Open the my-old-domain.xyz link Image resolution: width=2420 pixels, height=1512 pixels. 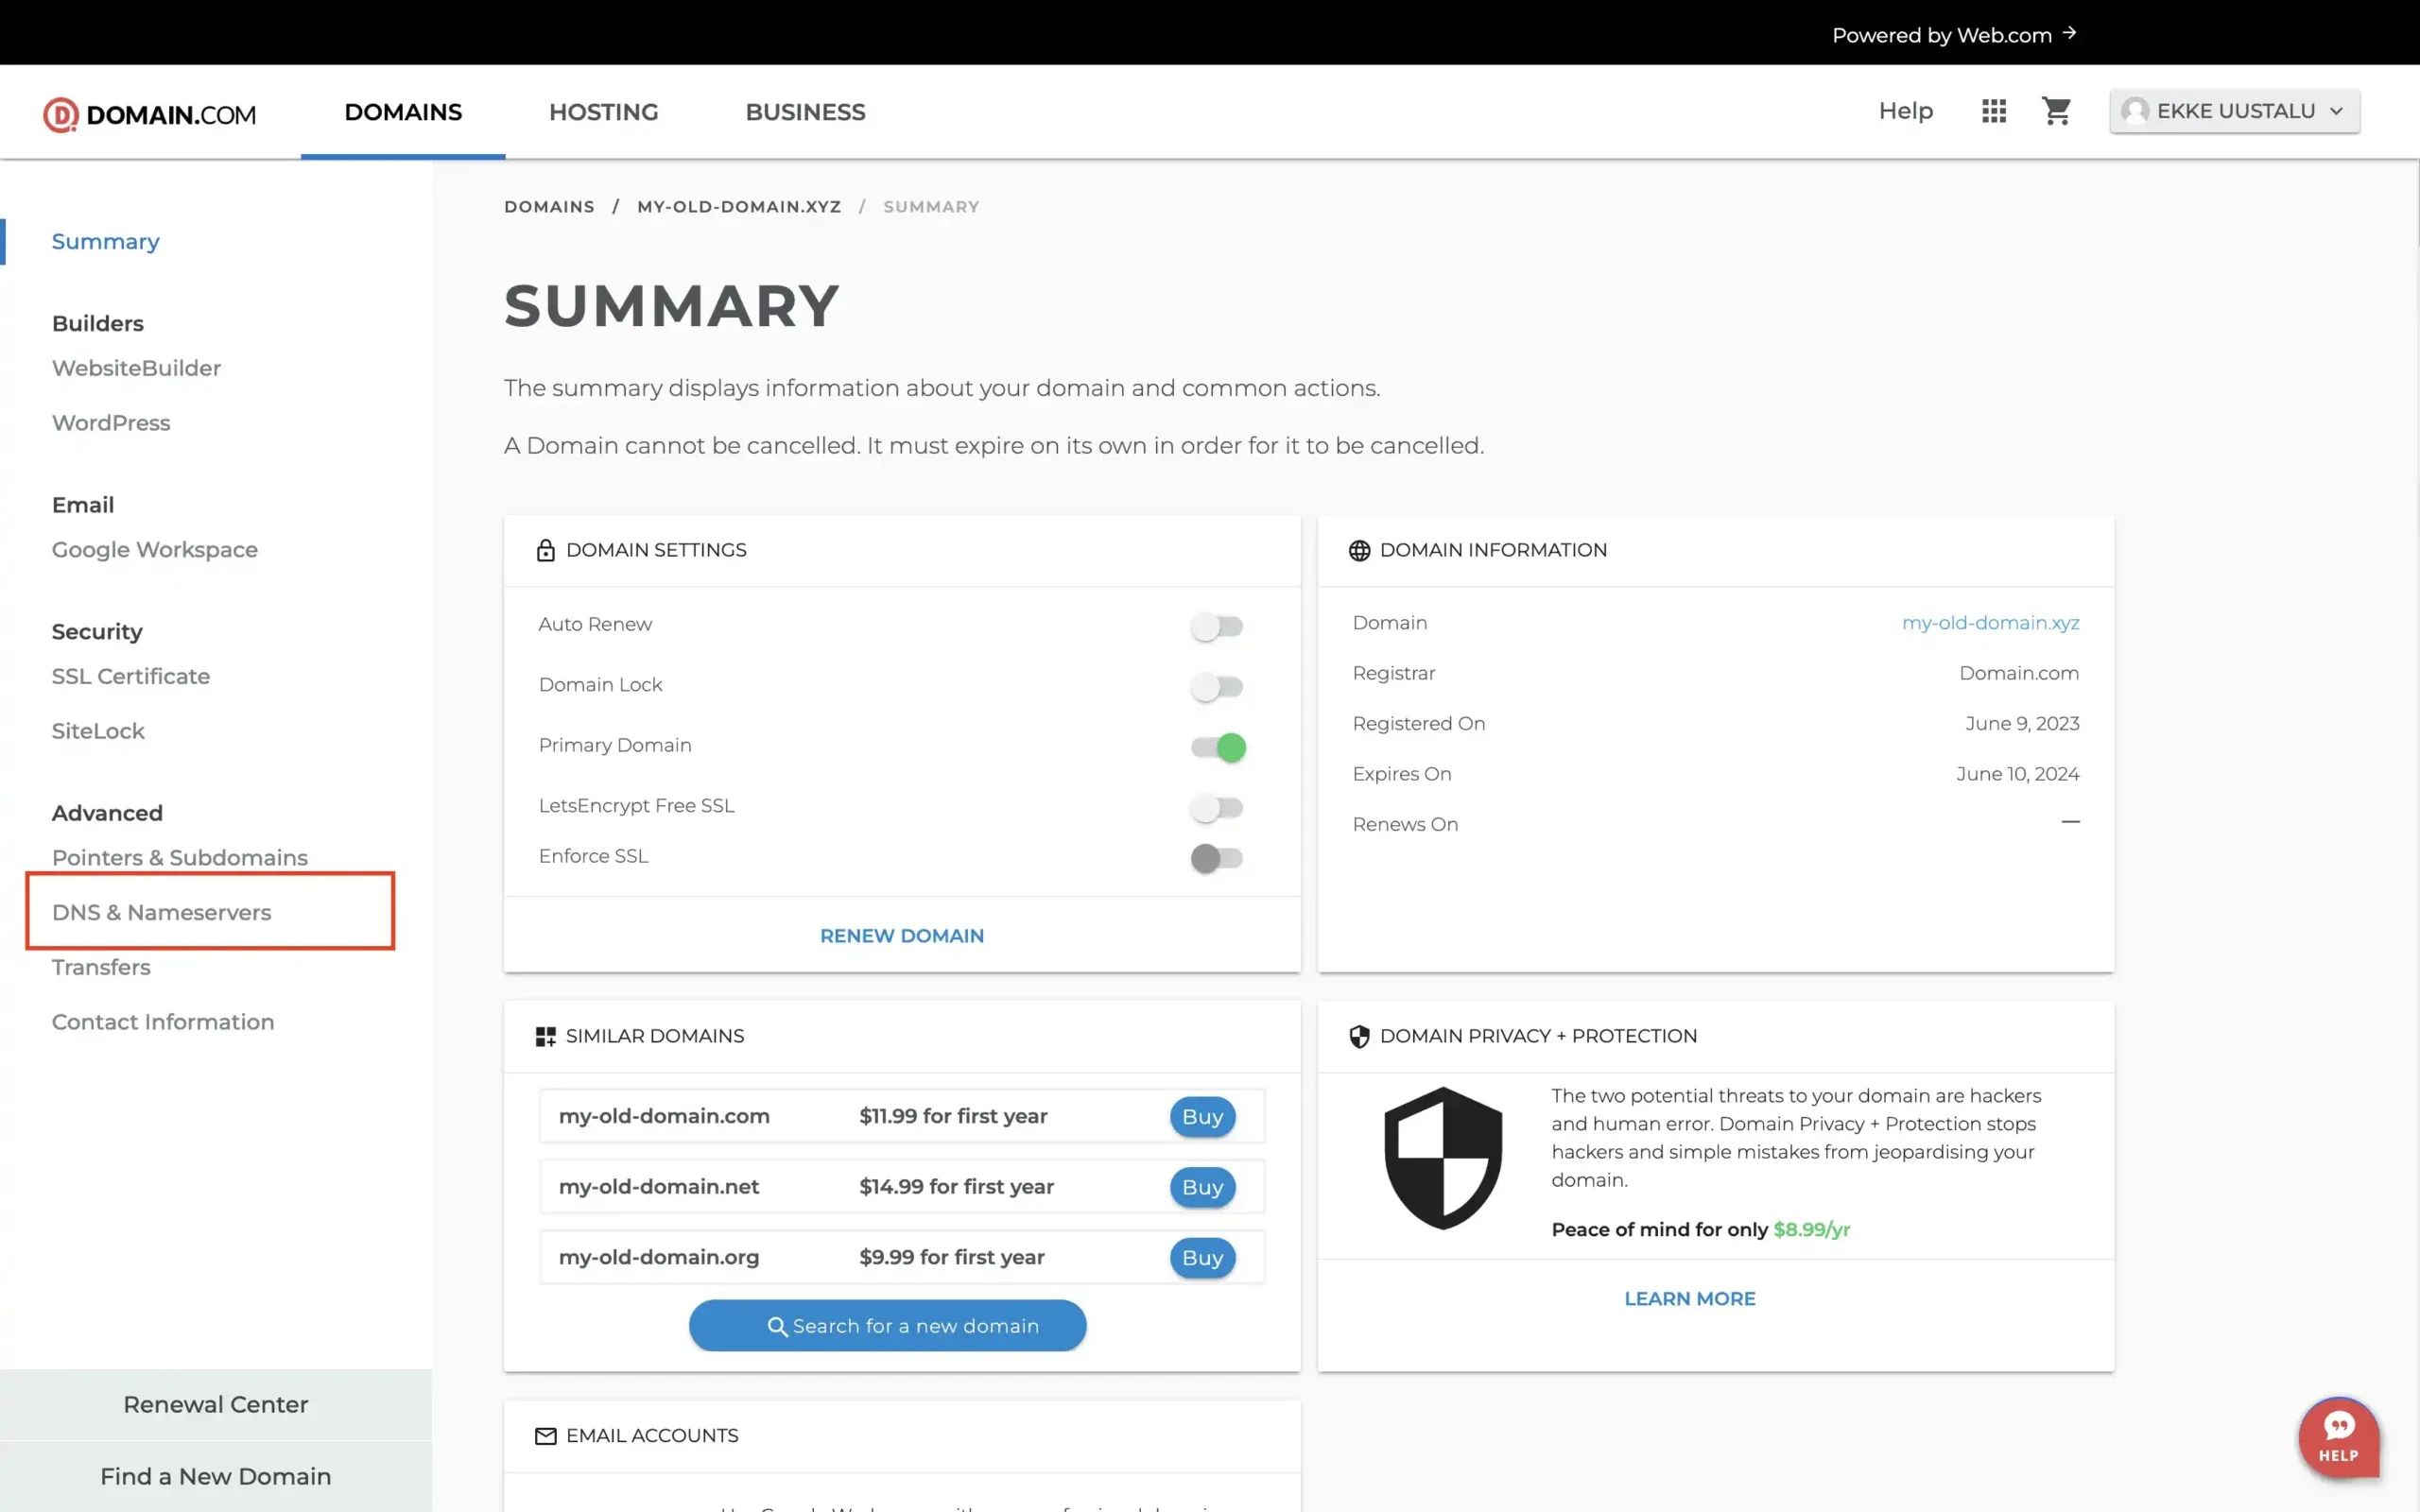[1990, 622]
